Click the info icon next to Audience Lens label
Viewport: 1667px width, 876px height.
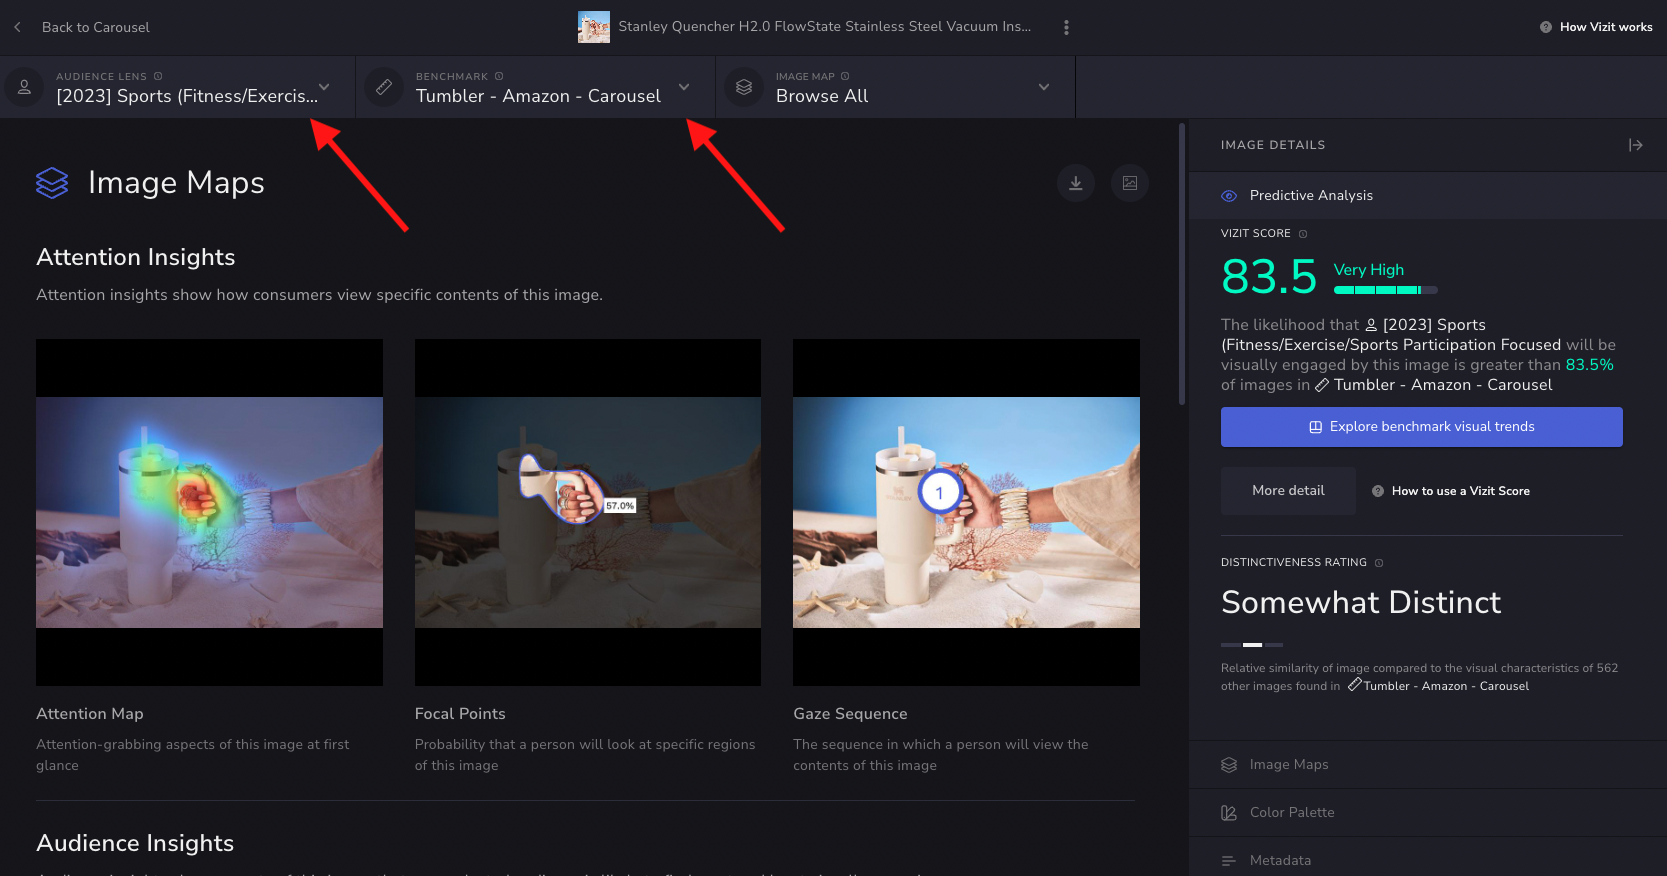coord(158,76)
